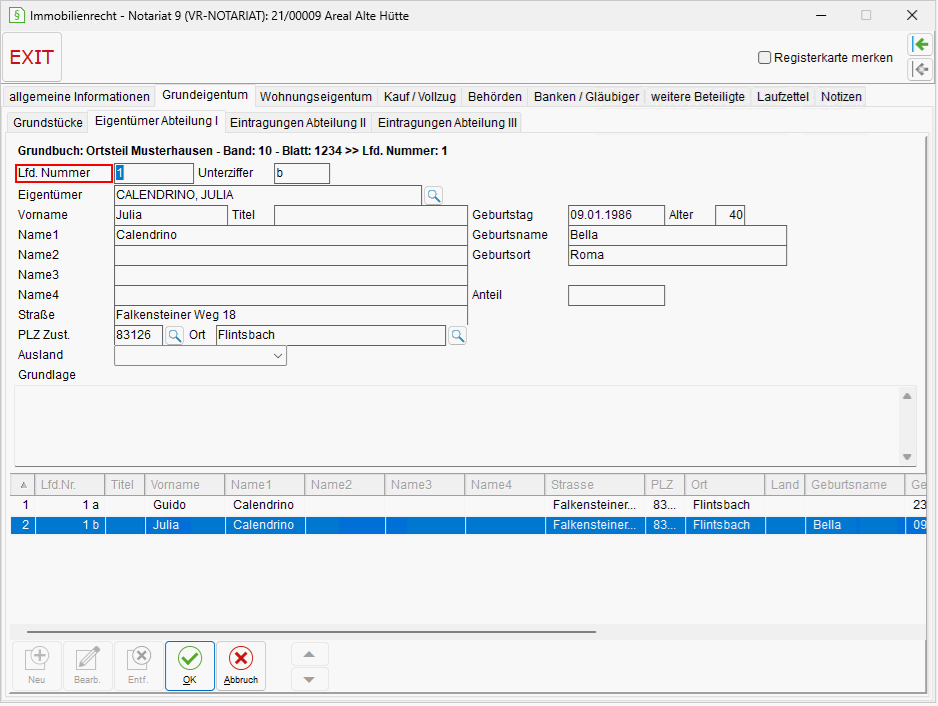Click the green arrow jump-to-start icon
The image size is (938, 706).
[921, 44]
